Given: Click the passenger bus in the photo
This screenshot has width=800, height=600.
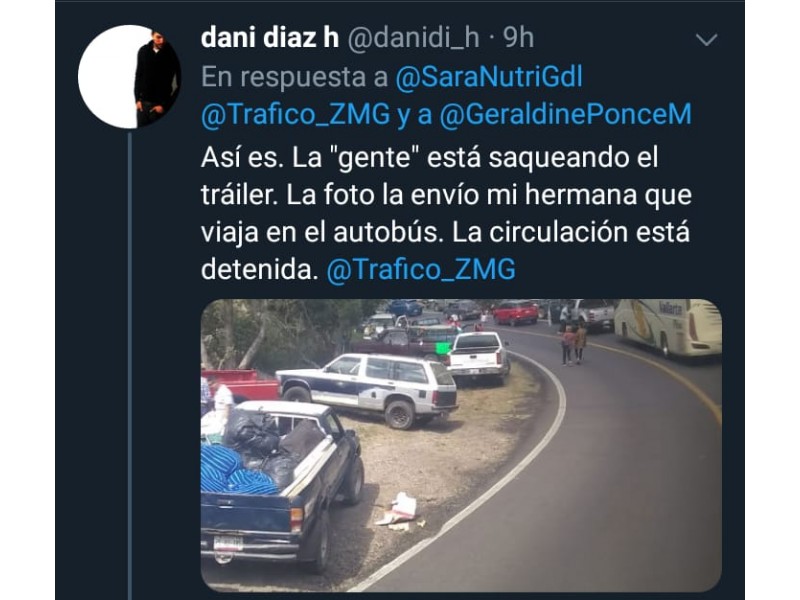Looking at the screenshot, I should click(x=667, y=327).
